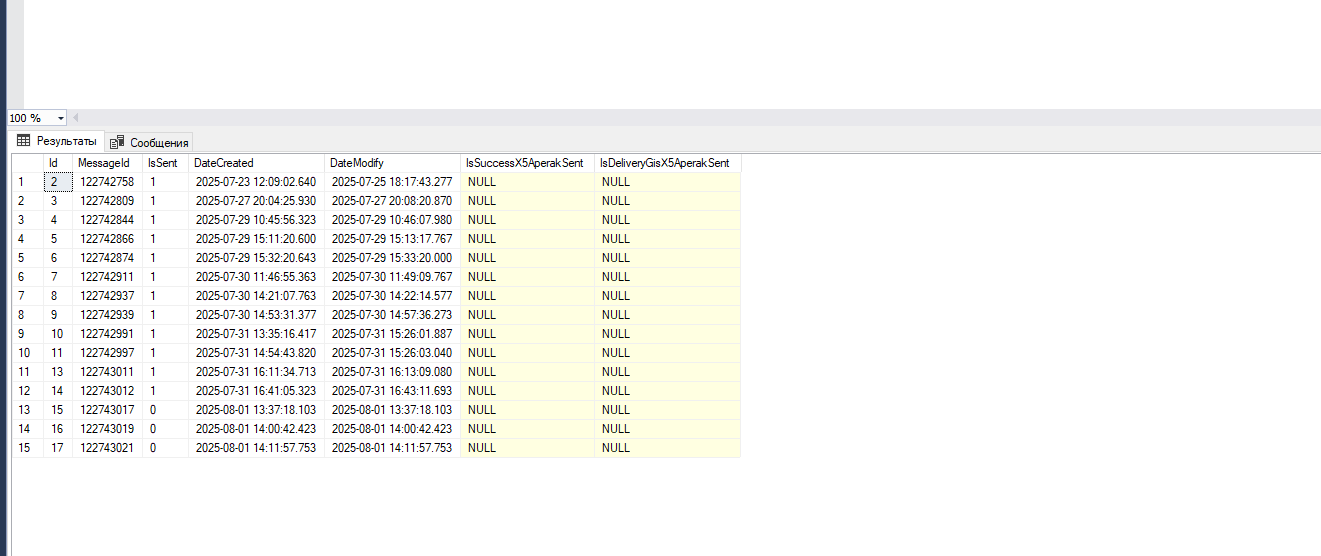Viewport: 1321px width, 556px height.
Task: Click the IsSent cell for MessageId 122742758
Action: click(166, 182)
